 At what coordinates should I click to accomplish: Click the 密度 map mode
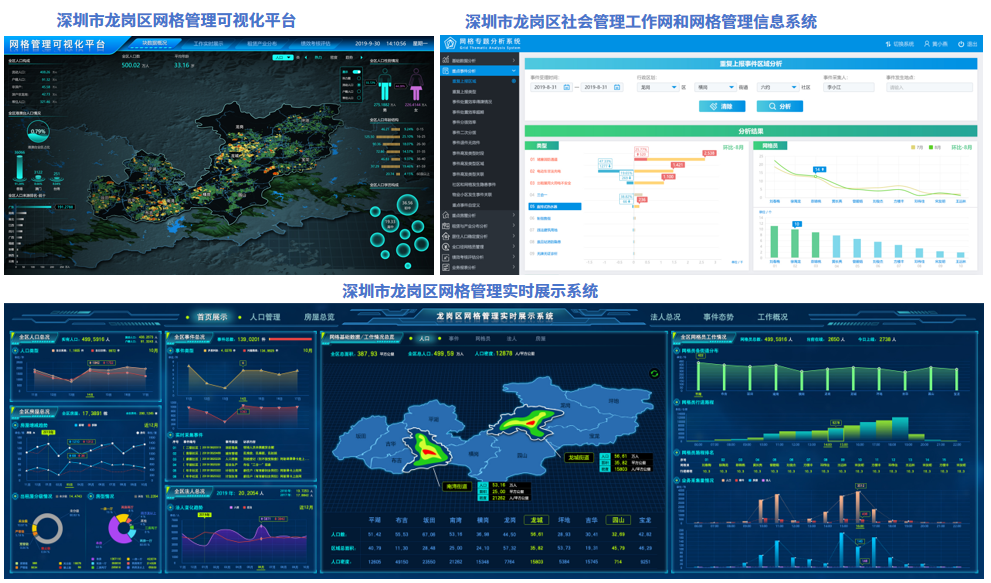(334, 58)
